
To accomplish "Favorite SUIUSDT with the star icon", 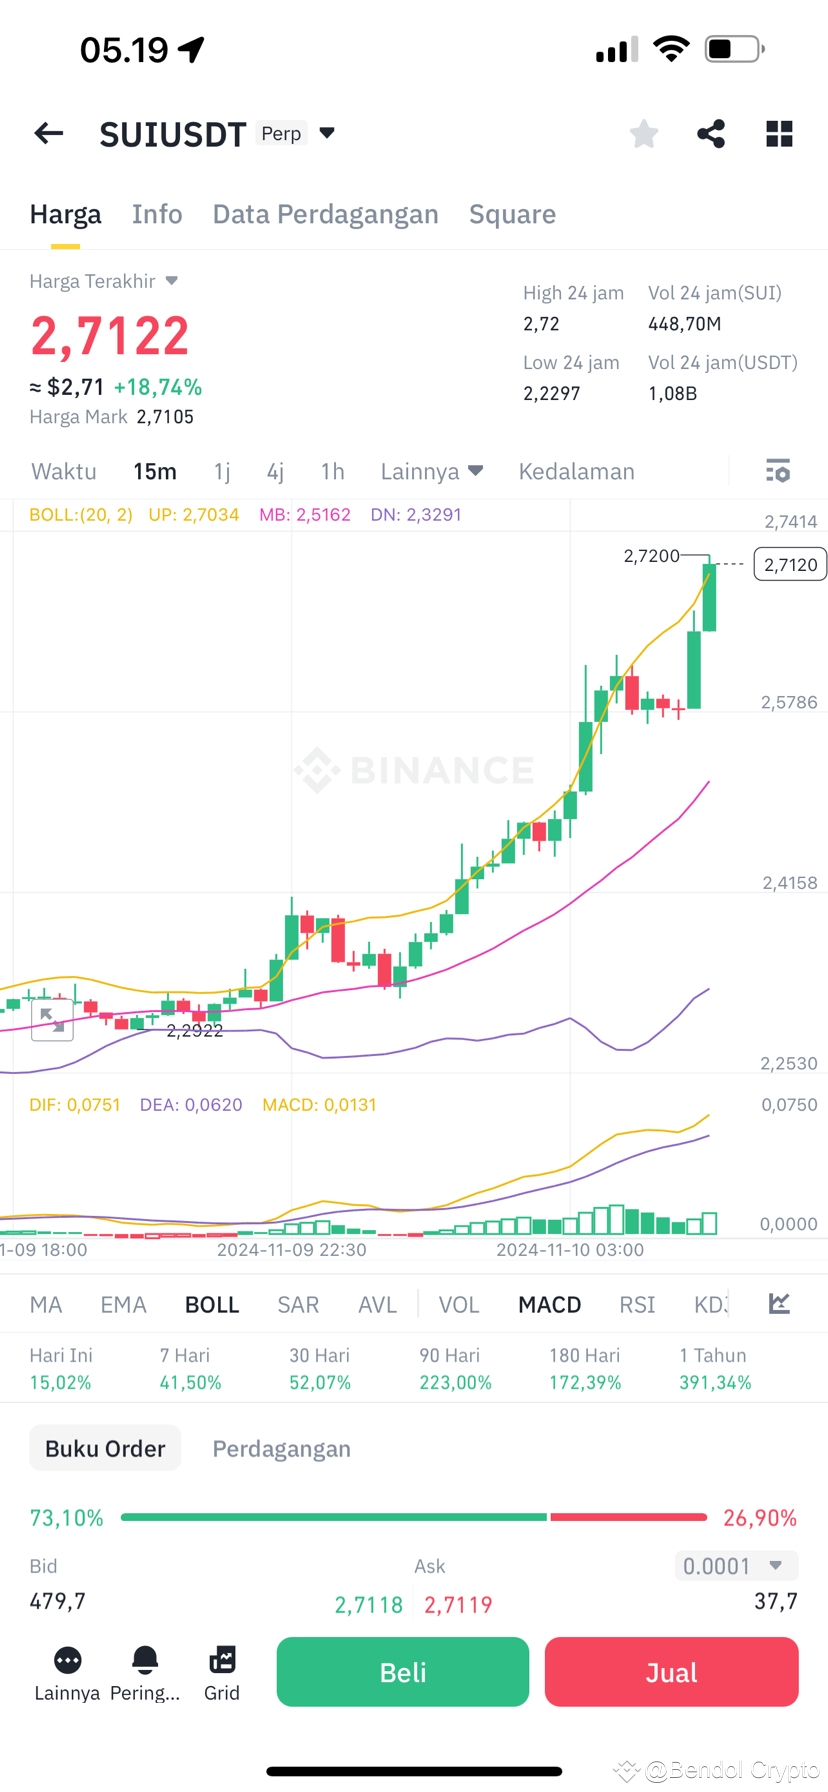I will (x=643, y=133).
